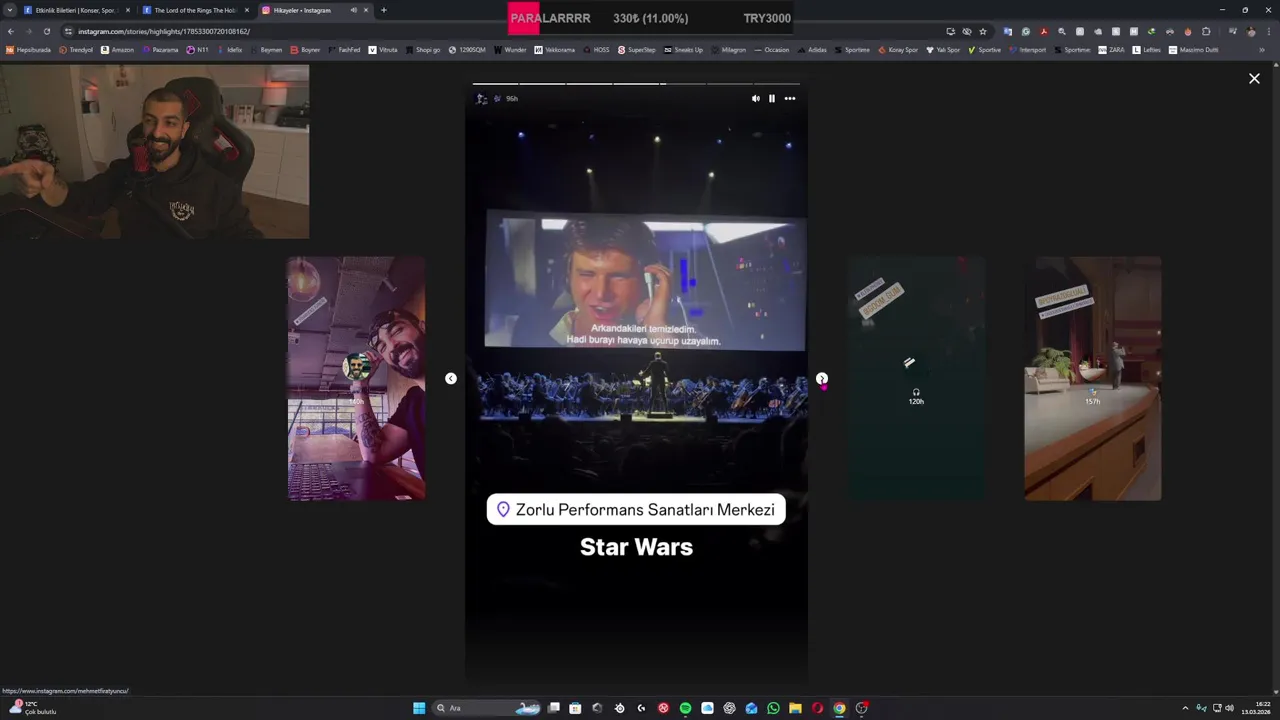
Task: Go back in browser history
Action: pos(11,31)
